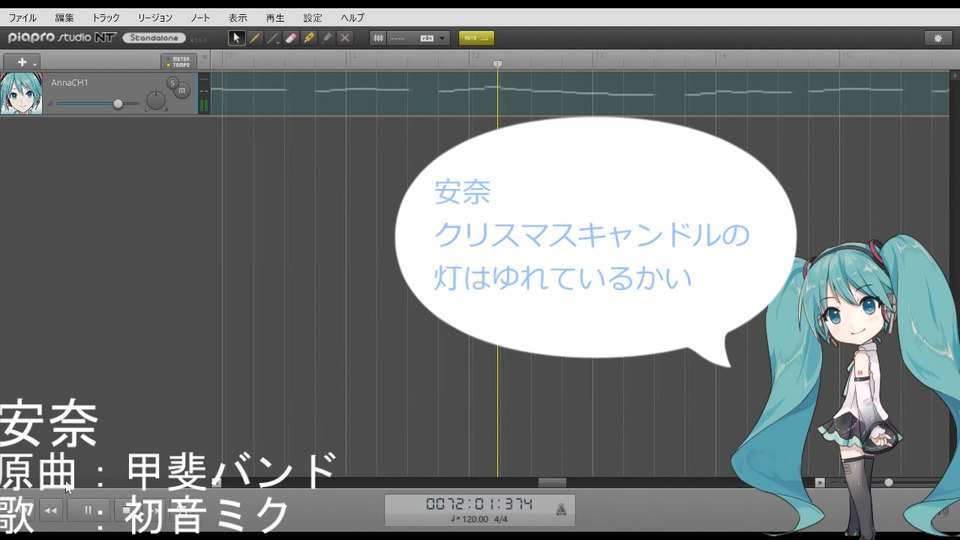Select the yellow highlighter tool
The height and width of the screenshot is (540, 960).
(x=309, y=38)
